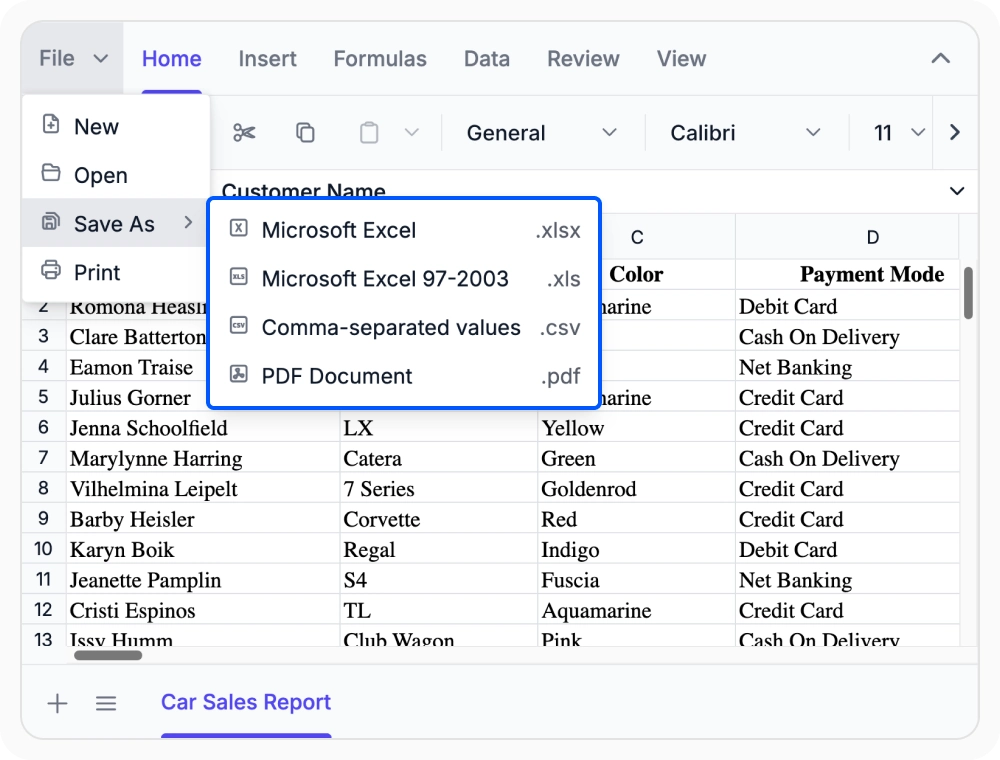The height and width of the screenshot is (760, 1000).
Task: Click the Microsoft Excel xlsx file icon
Action: [239, 228]
